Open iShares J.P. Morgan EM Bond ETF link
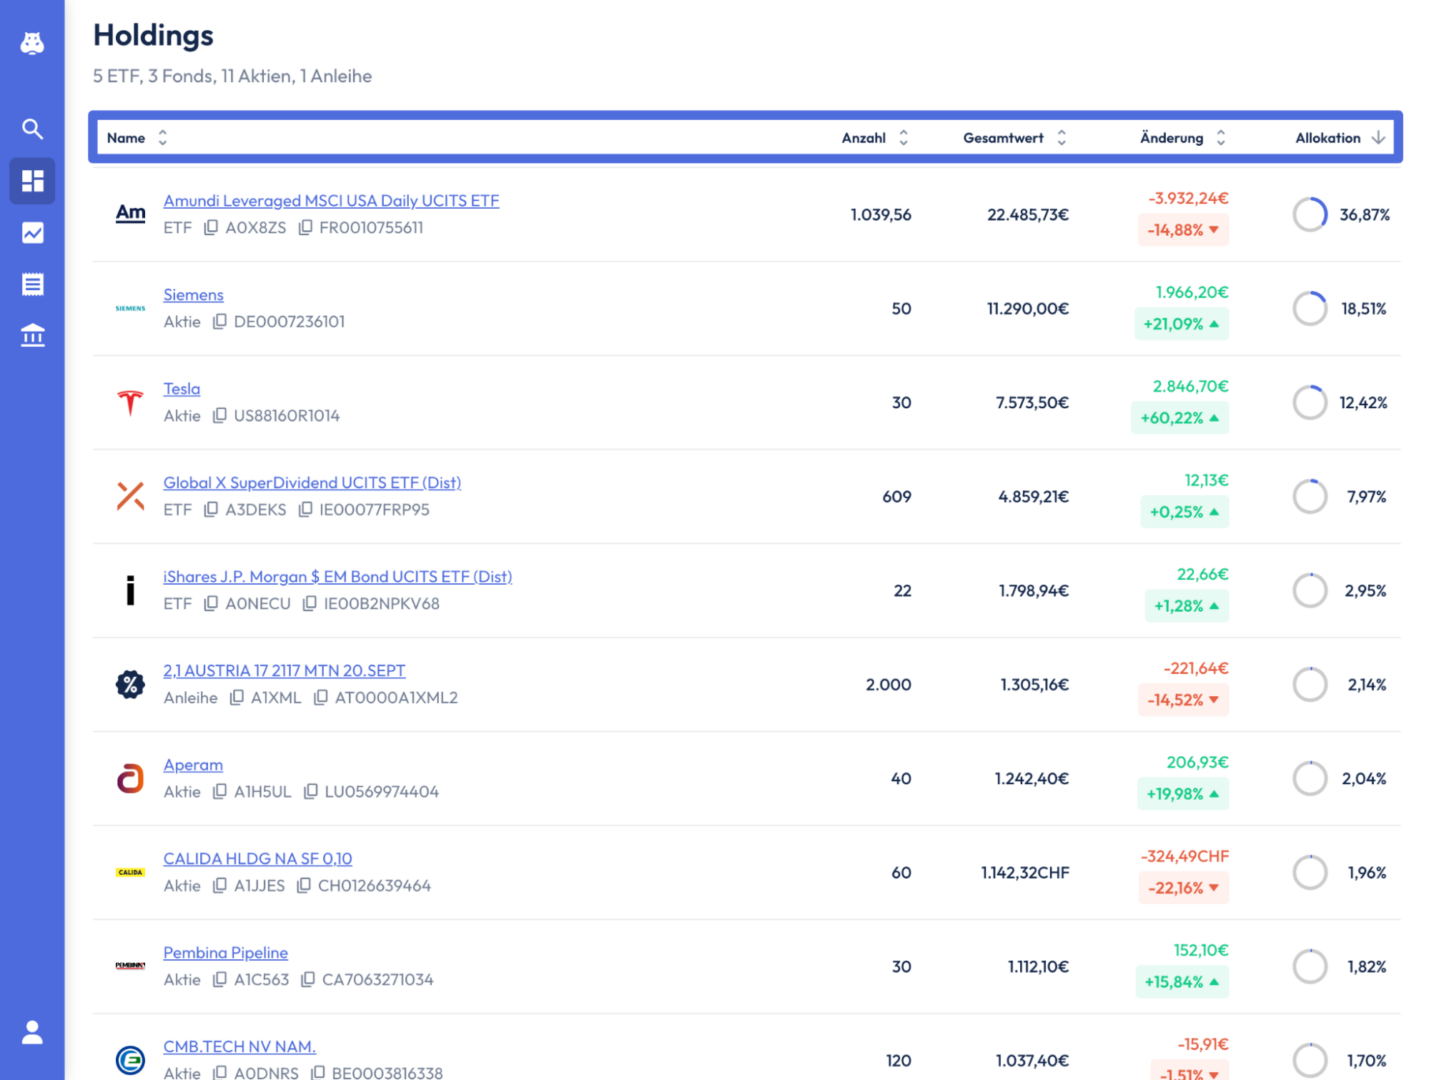Viewport: 1429px width, 1080px height. (337, 577)
